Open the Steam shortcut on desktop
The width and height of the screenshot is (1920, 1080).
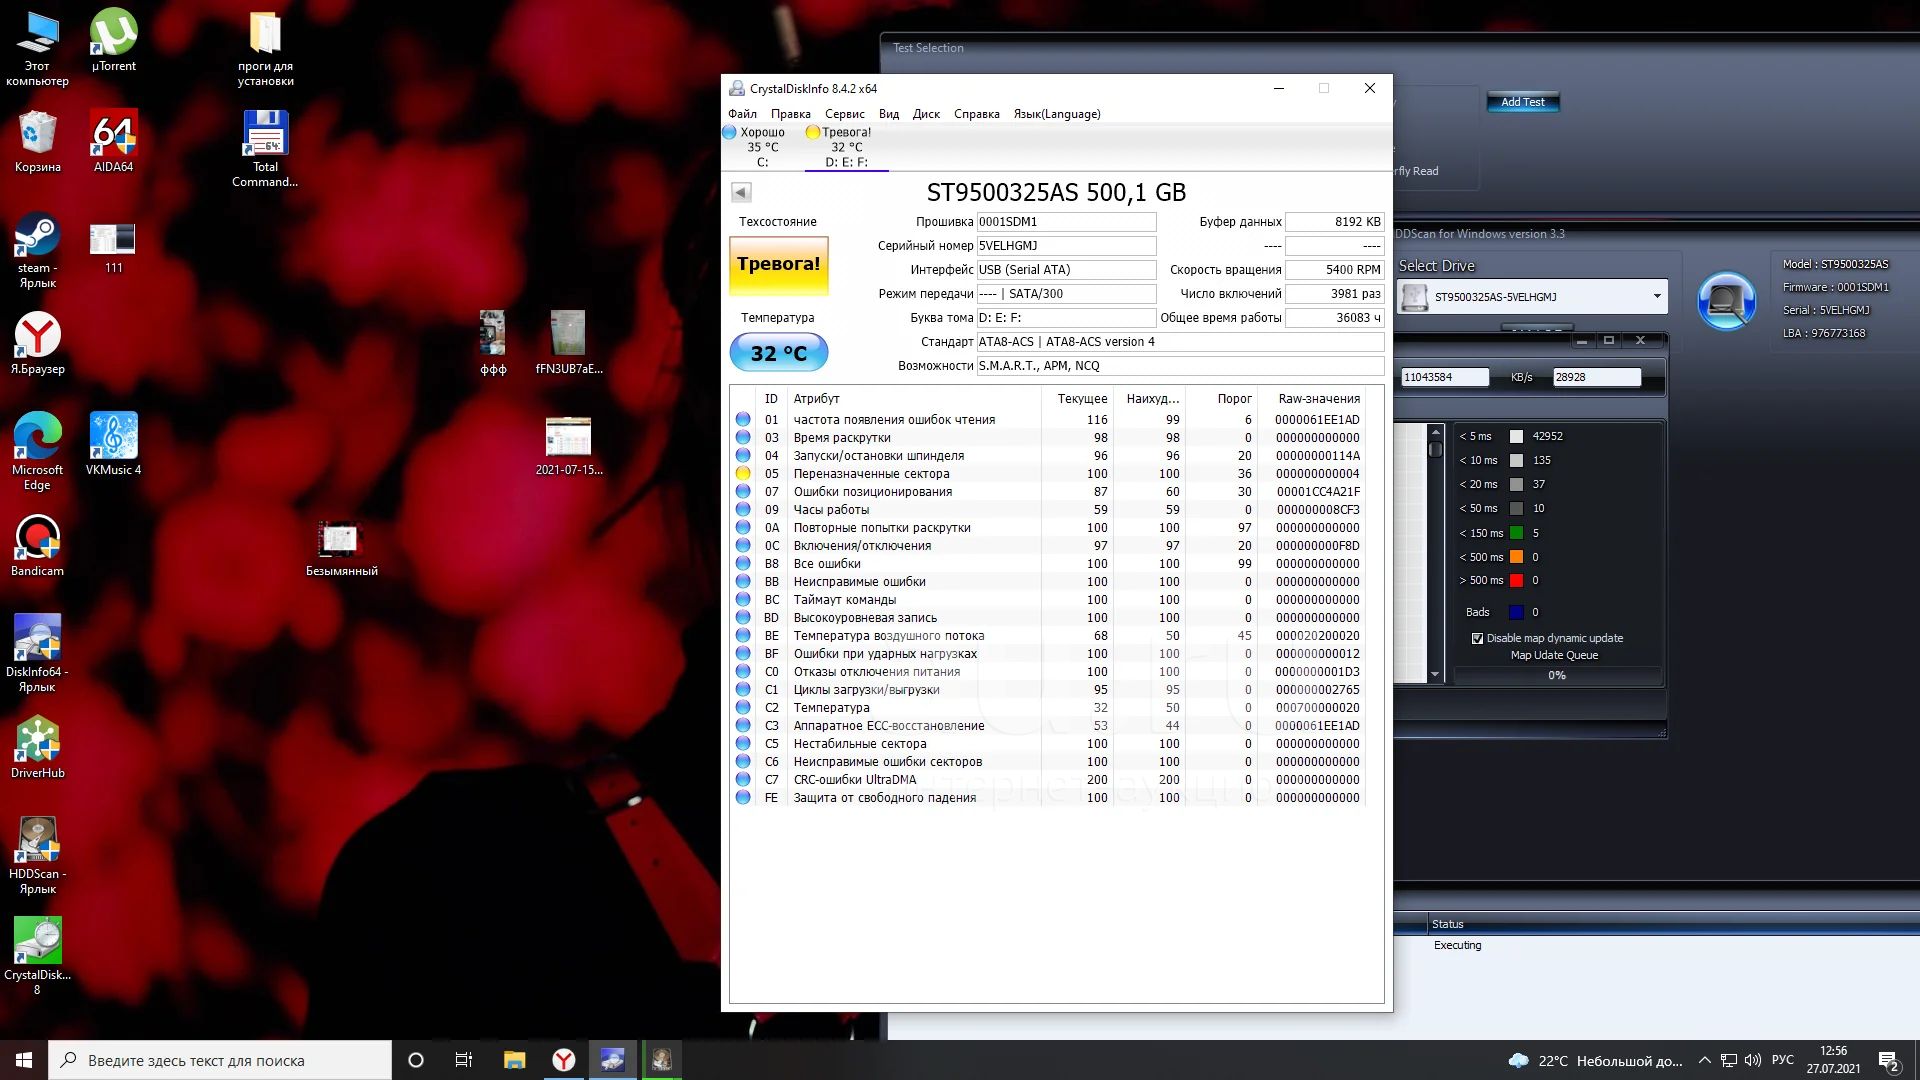(37, 249)
